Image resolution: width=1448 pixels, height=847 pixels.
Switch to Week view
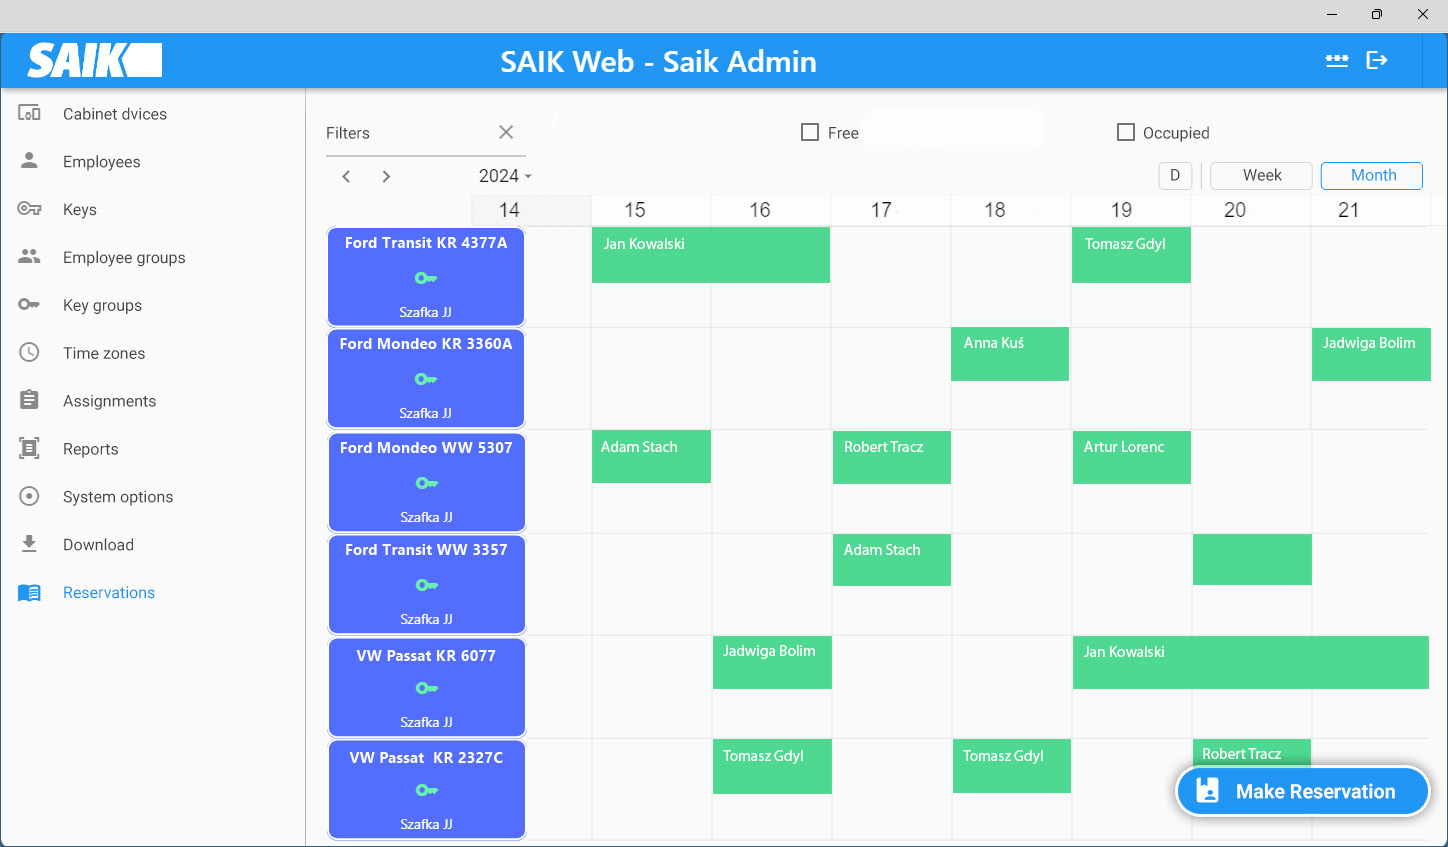point(1261,175)
